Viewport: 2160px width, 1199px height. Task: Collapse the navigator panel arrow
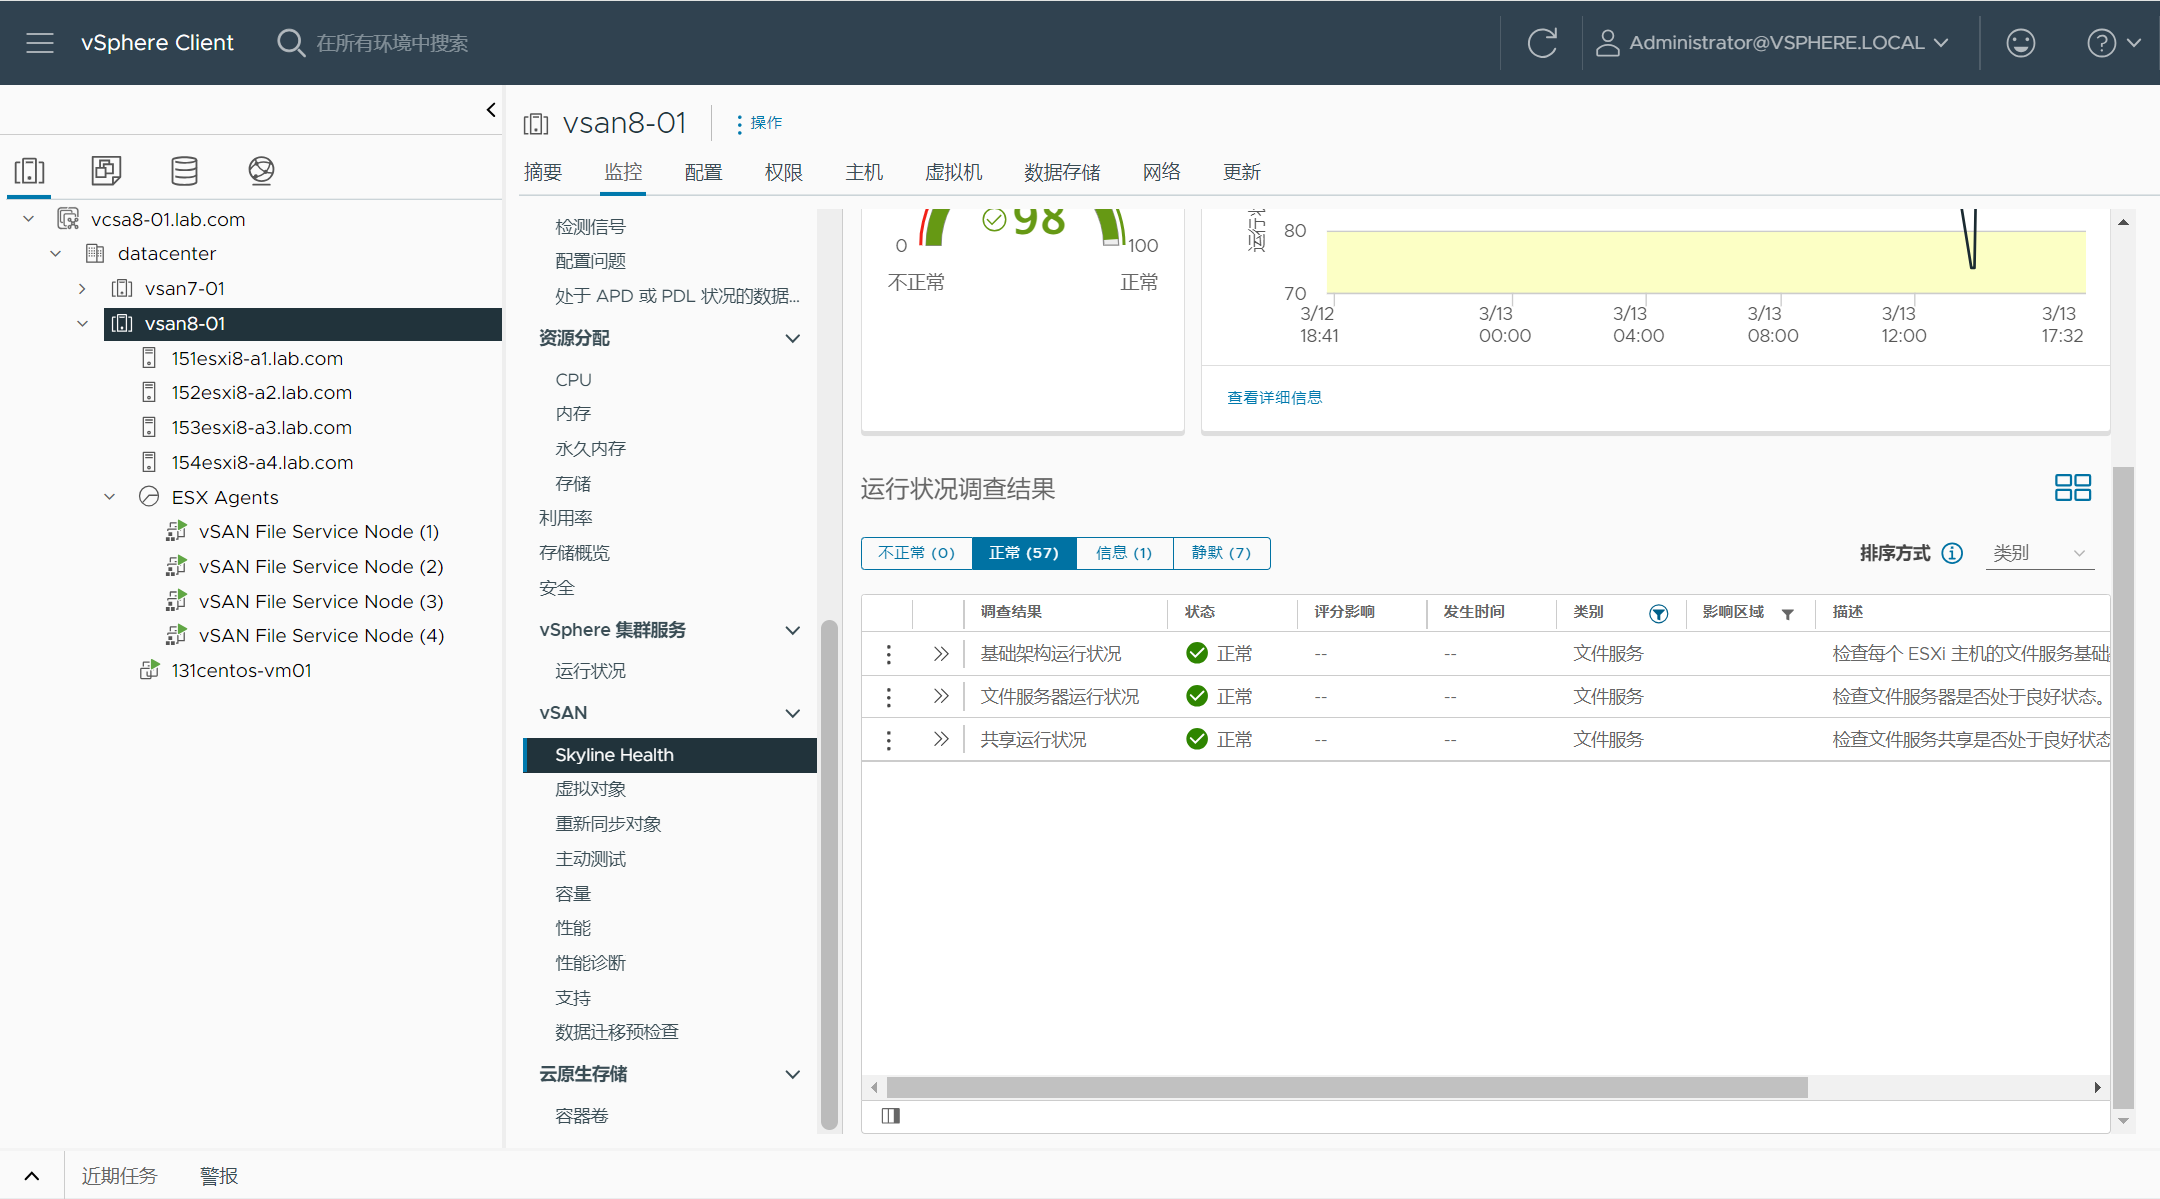pyautogui.click(x=491, y=110)
